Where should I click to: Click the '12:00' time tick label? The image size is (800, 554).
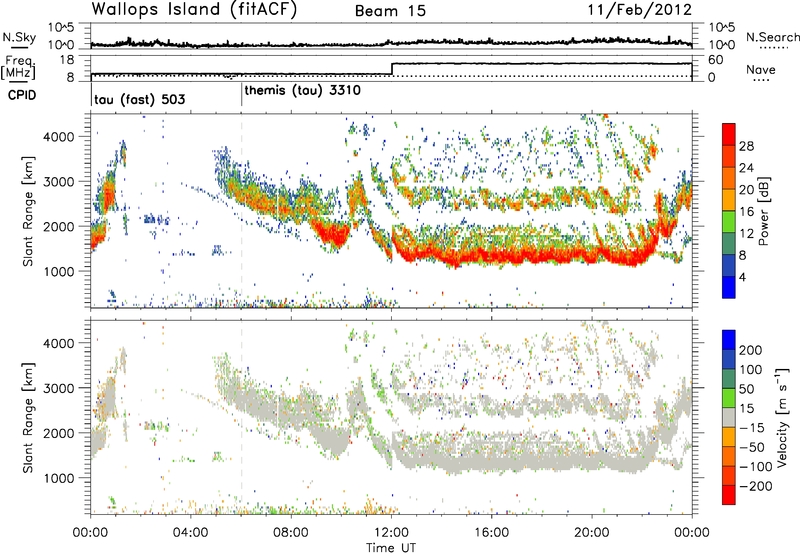pyautogui.click(x=391, y=533)
